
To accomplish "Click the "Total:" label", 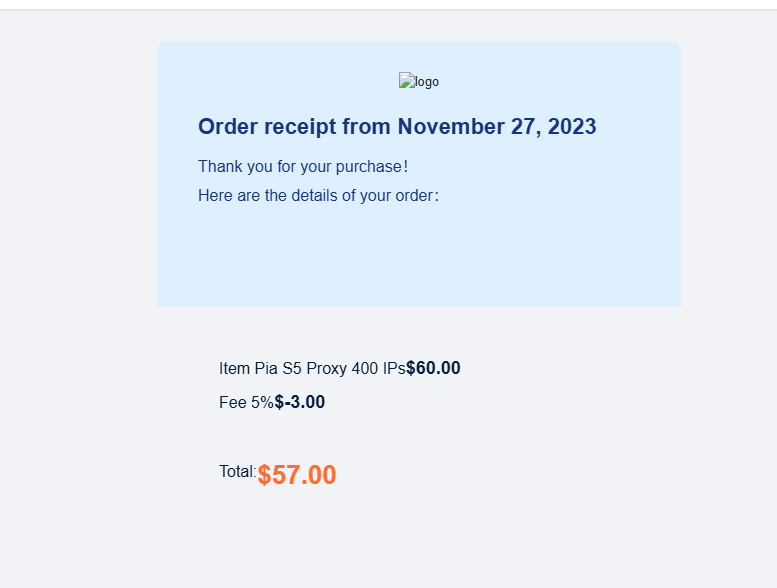I will (x=237, y=472).
